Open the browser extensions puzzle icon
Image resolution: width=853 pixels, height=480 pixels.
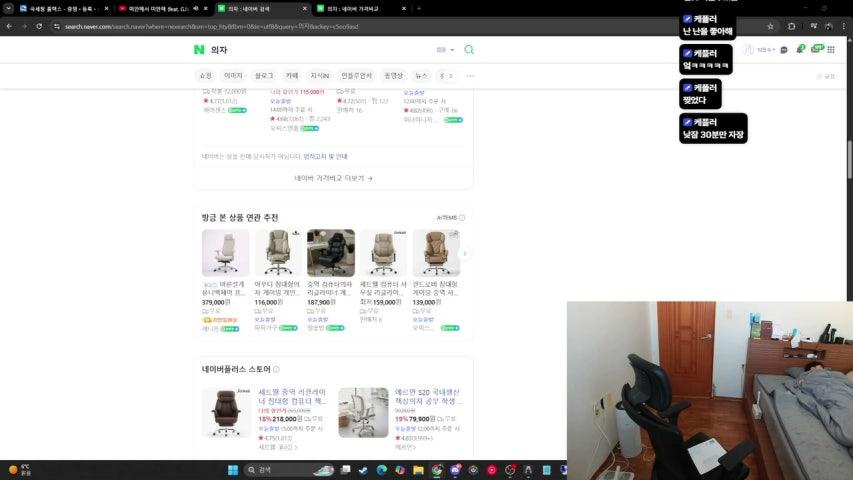[792, 26]
